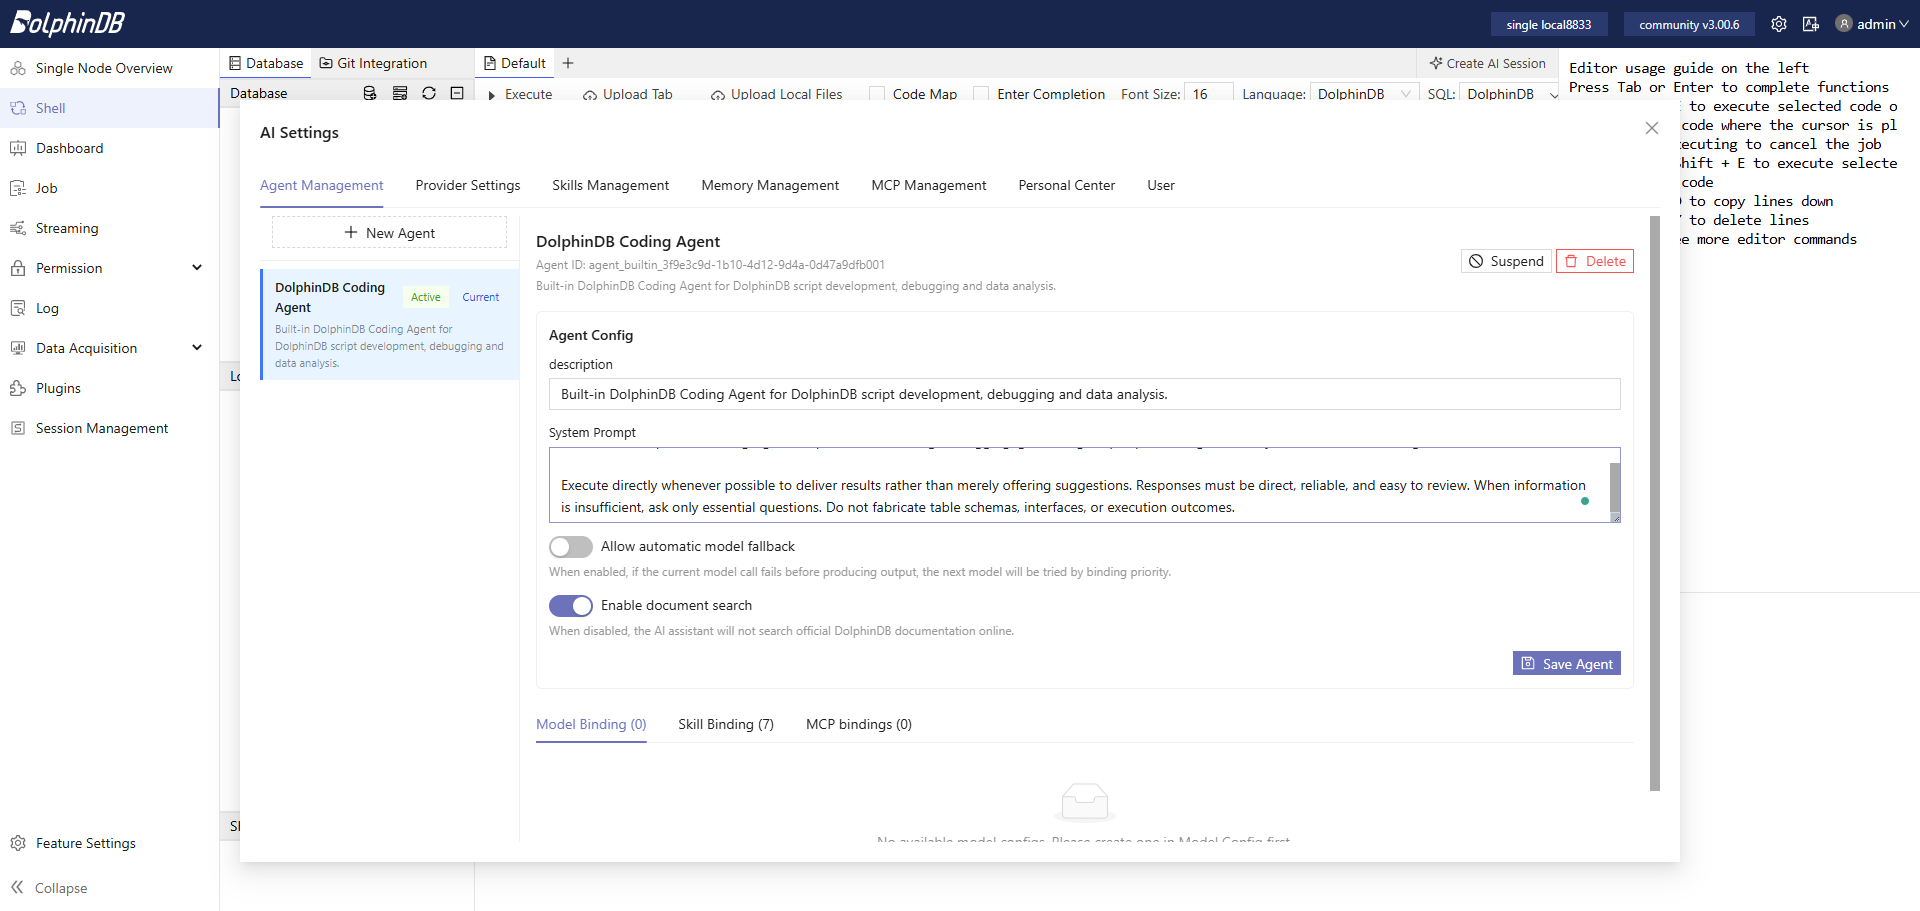Click the System Prompt textarea scrollbar
This screenshot has height=911, width=1920.
[x=1615, y=487]
